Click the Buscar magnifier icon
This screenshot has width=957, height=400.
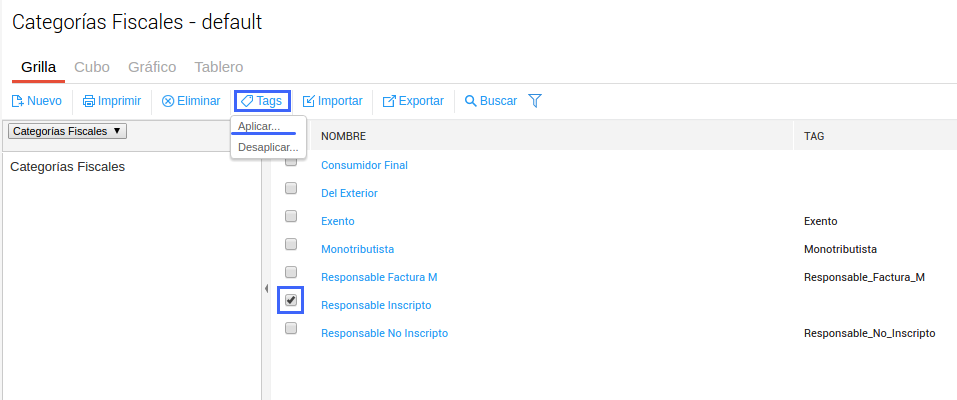tap(471, 101)
